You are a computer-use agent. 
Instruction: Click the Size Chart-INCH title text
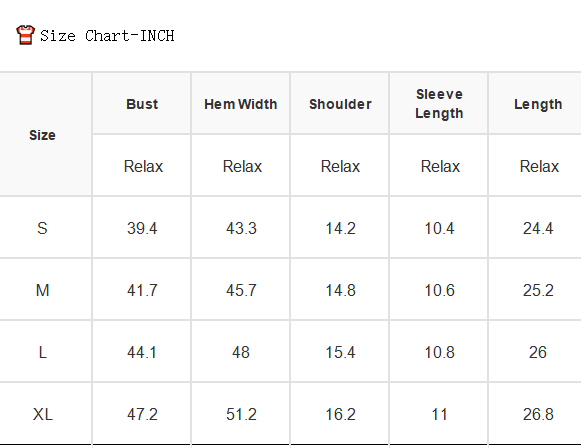tap(107, 36)
